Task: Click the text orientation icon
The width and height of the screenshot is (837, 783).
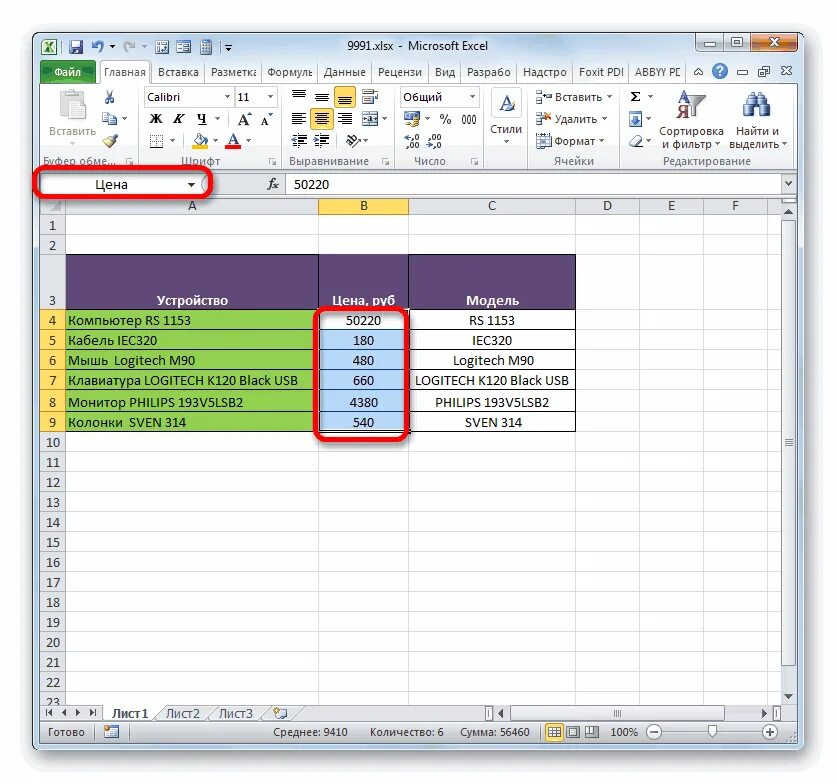Action: (x=353, y=140)
